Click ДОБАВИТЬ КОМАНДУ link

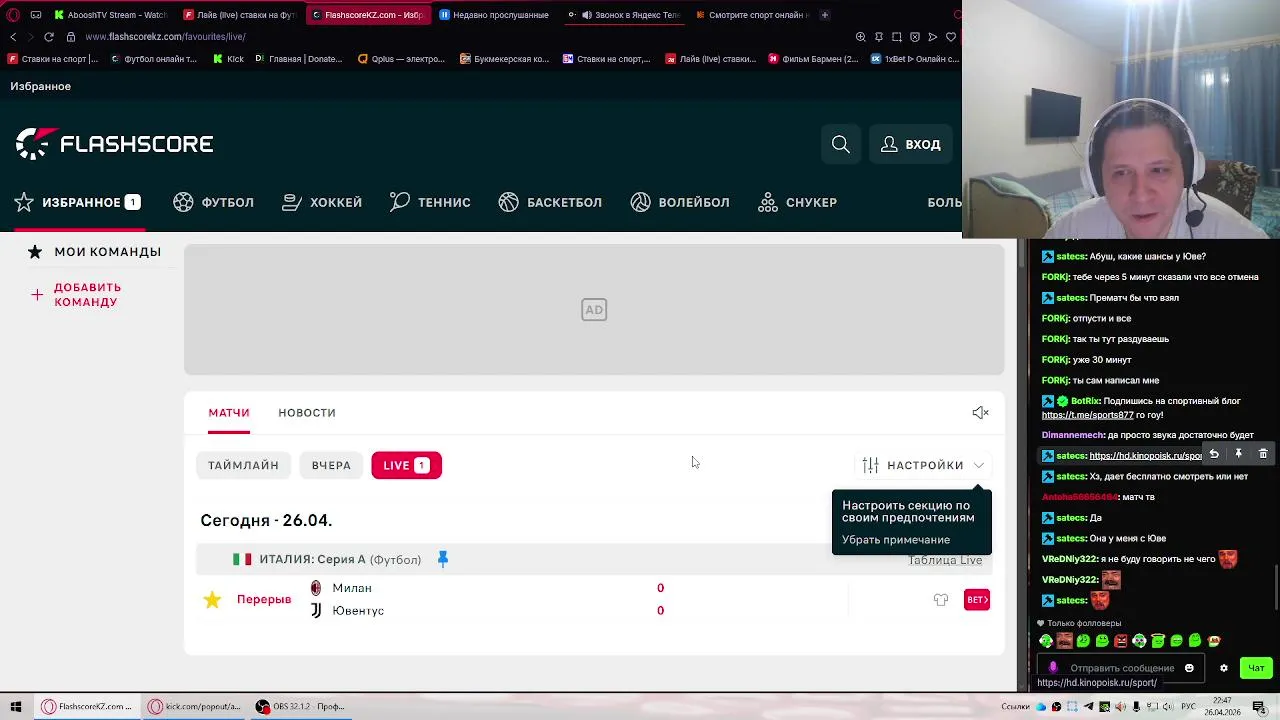87,295
